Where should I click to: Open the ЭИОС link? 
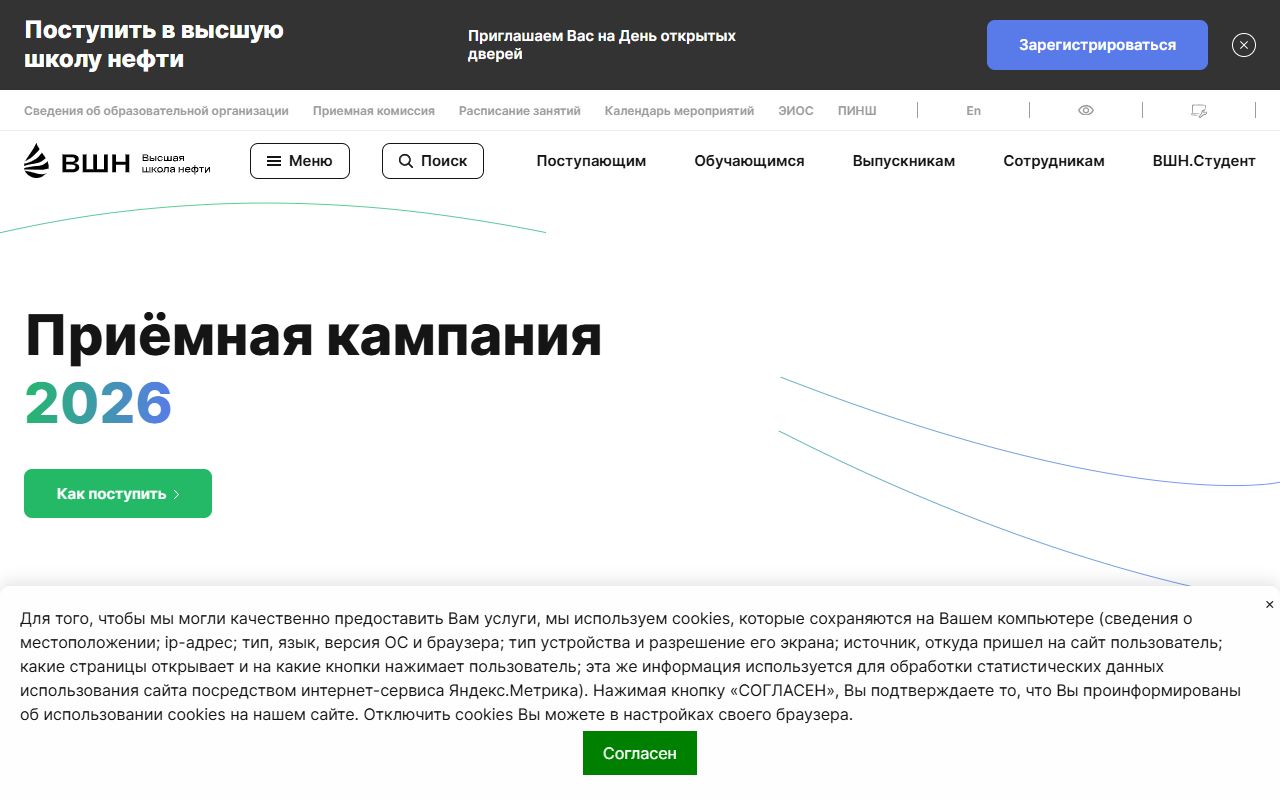pos(796,111)
